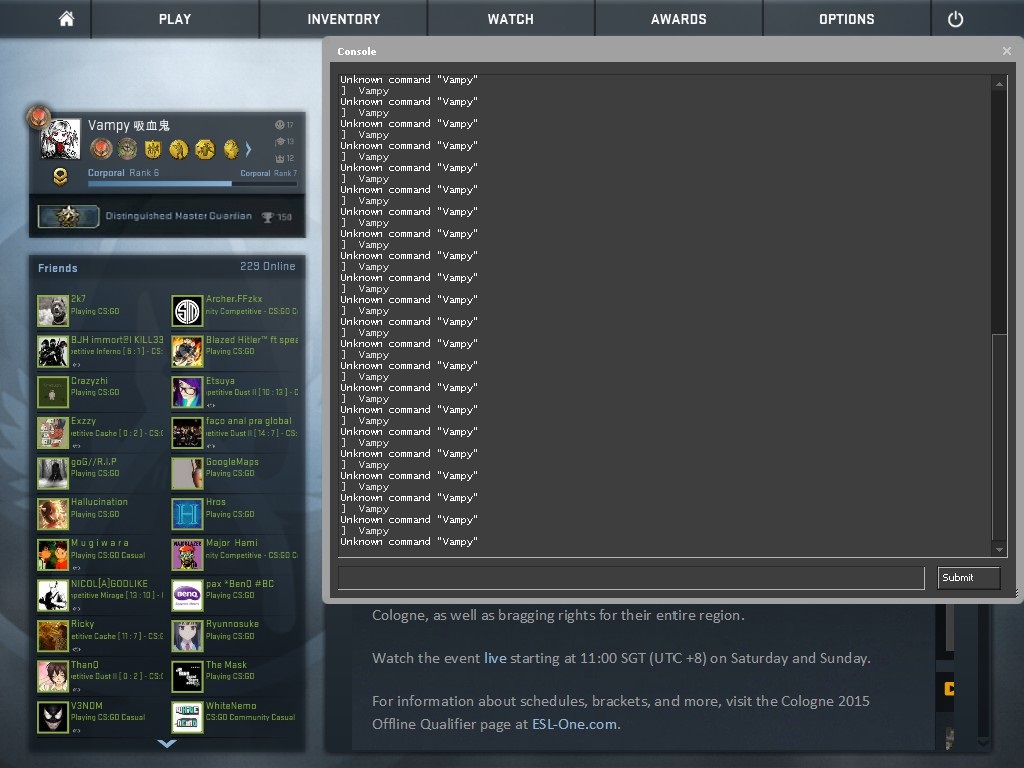Select friend Hallucination avatar
This screenshot has width=1024, height=768.
pos(53,514)
